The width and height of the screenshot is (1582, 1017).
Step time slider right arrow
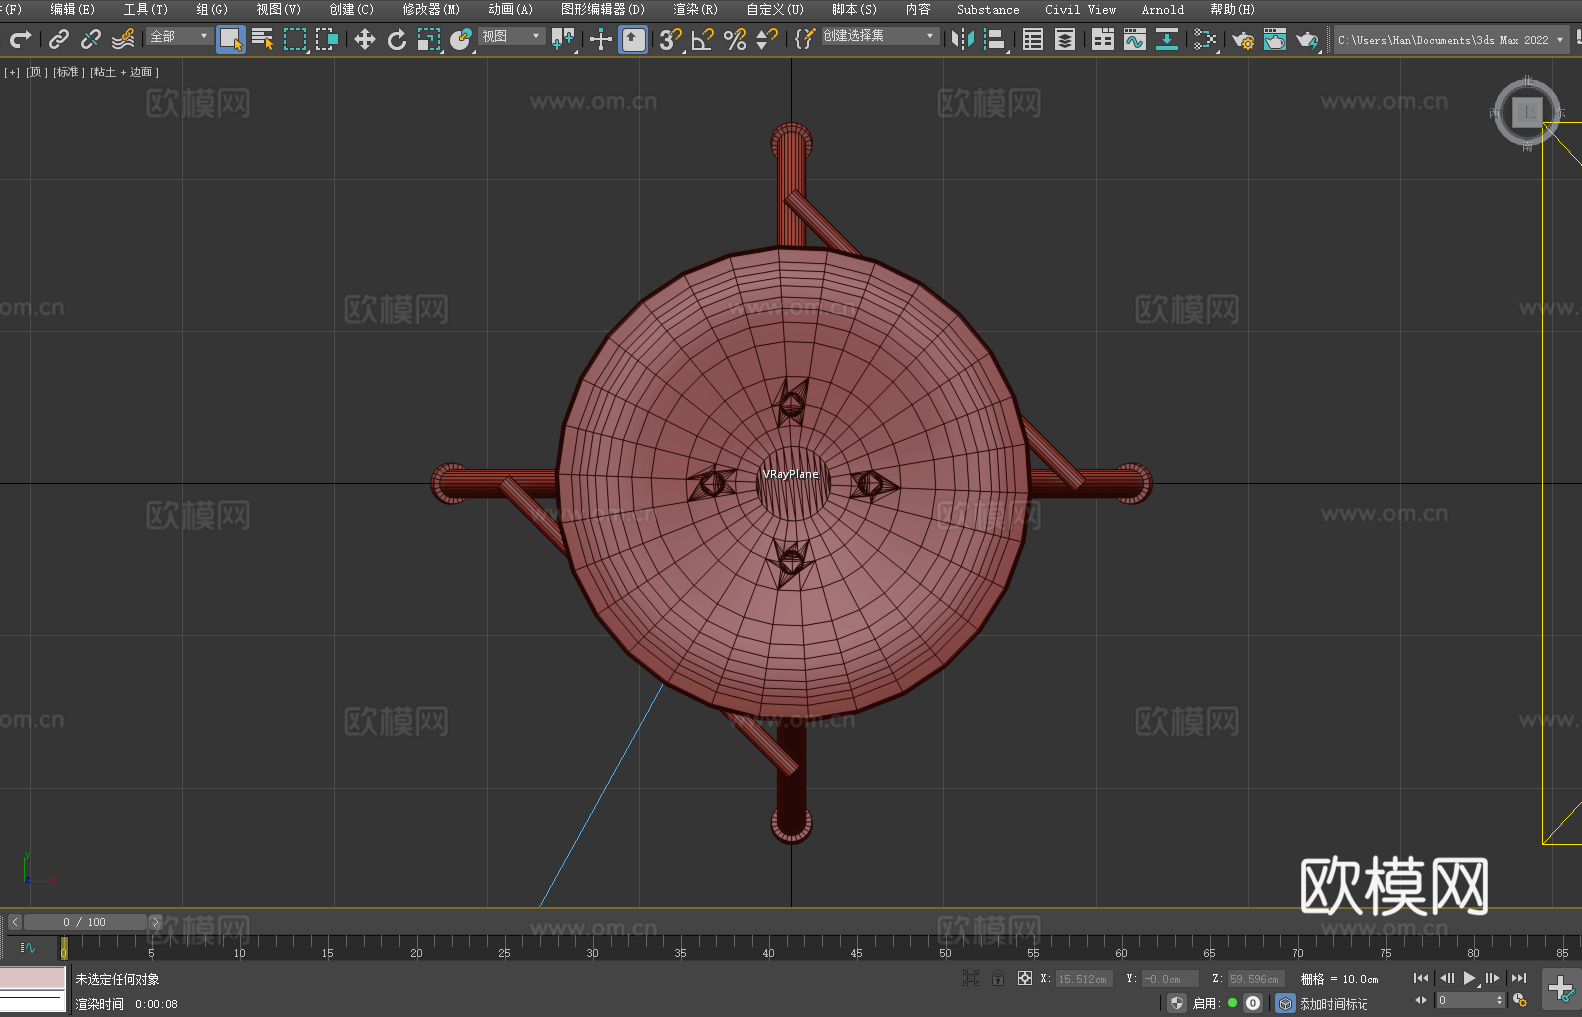tap(155, 922)
